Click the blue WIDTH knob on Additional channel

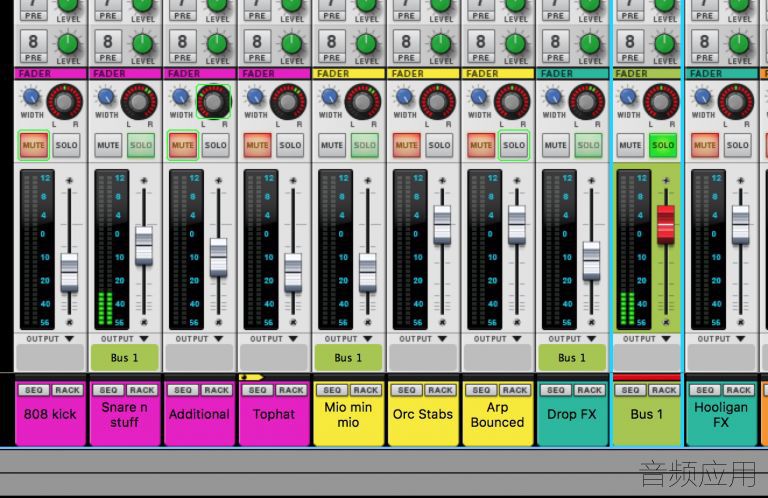[x=181, y=97]
